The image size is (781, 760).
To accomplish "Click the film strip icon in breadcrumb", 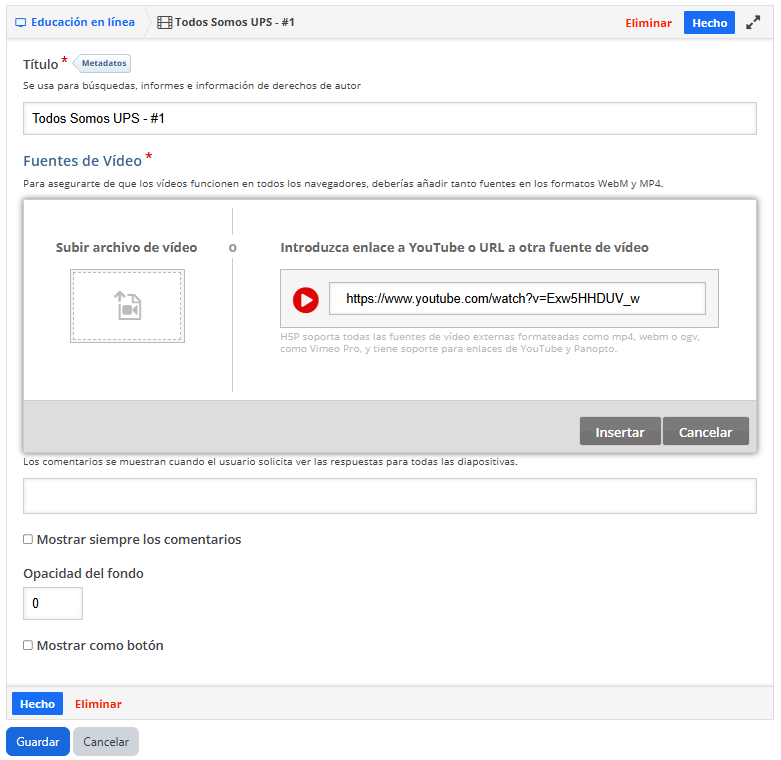I will point(165,22).
